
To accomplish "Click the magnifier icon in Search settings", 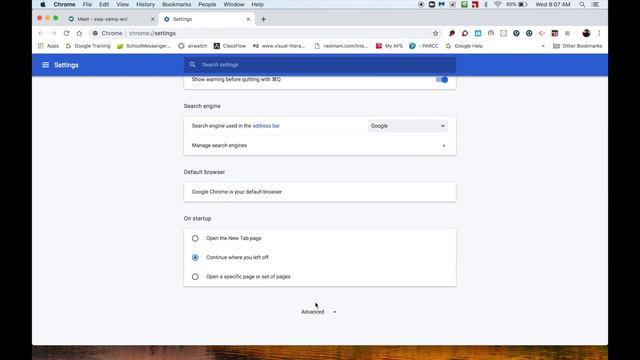I will click(x=192, y=64).
